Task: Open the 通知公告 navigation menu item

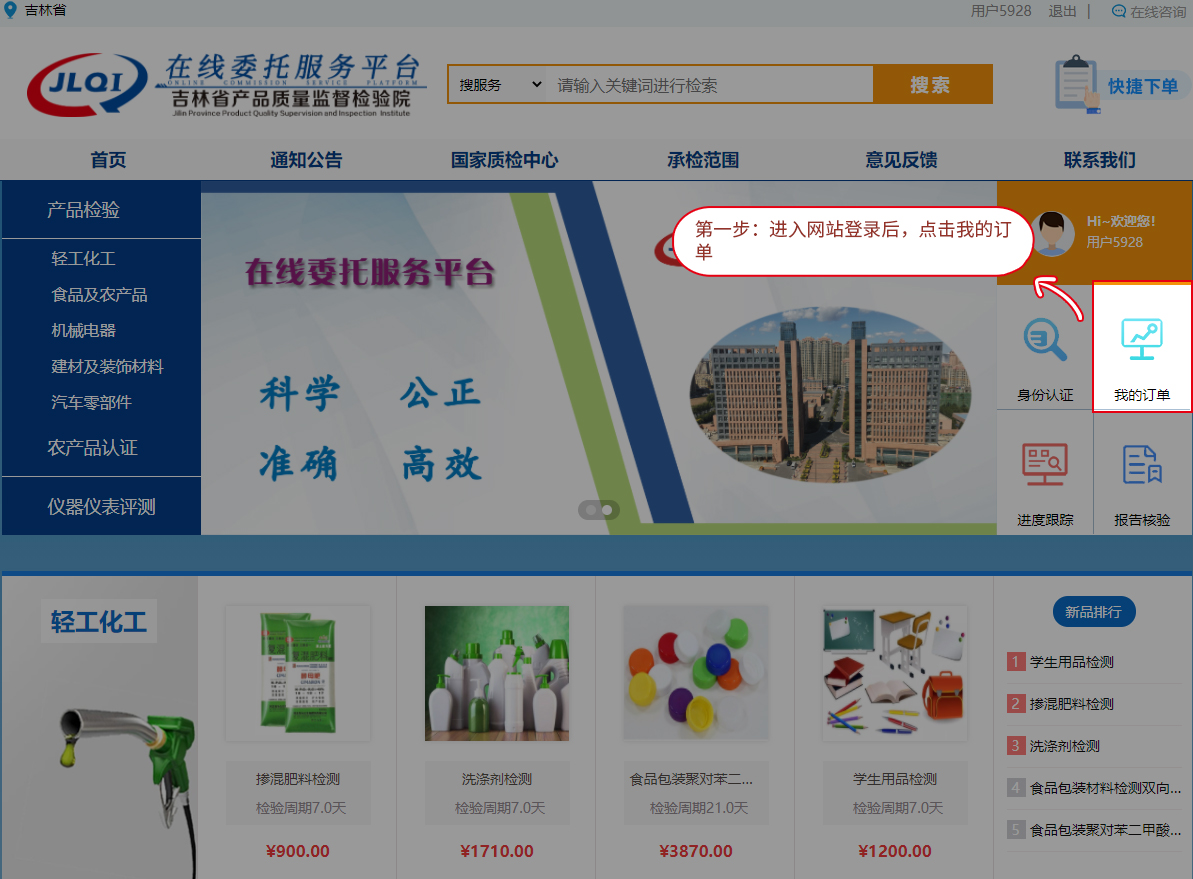Action: (306, 160)
